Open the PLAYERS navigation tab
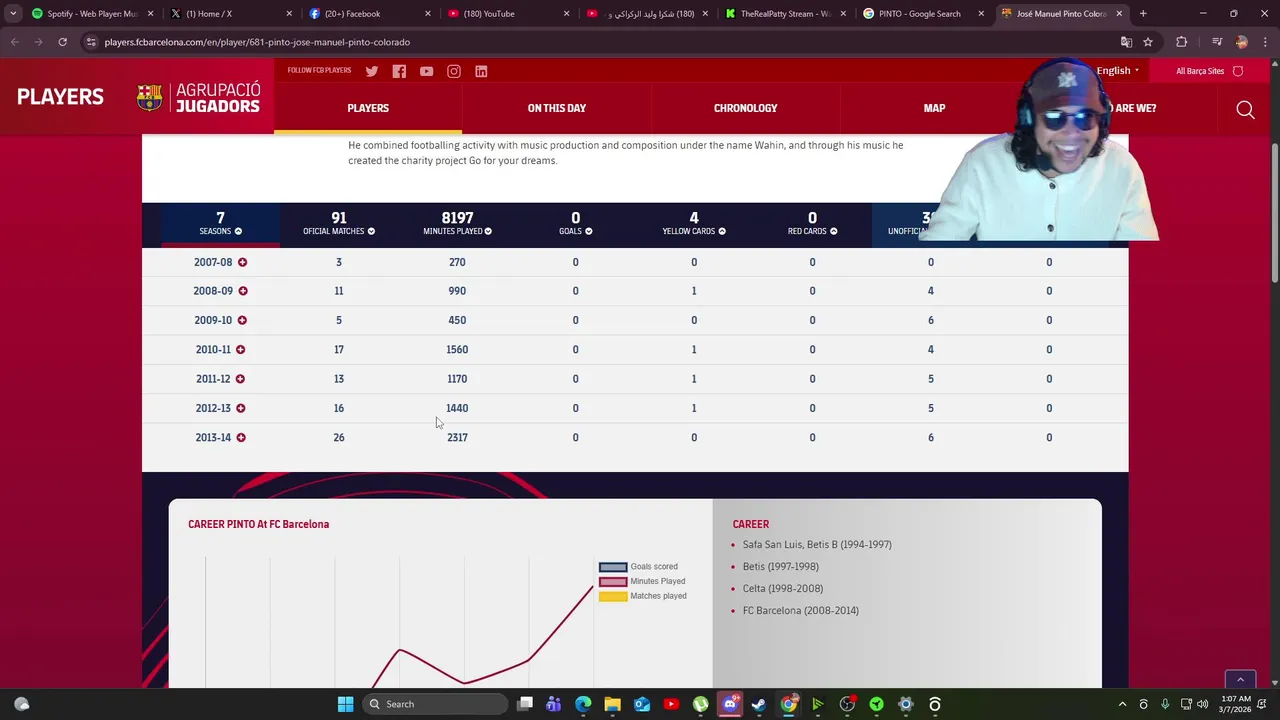This screenshot has height=720, width=1280. (x=368, y=108)
